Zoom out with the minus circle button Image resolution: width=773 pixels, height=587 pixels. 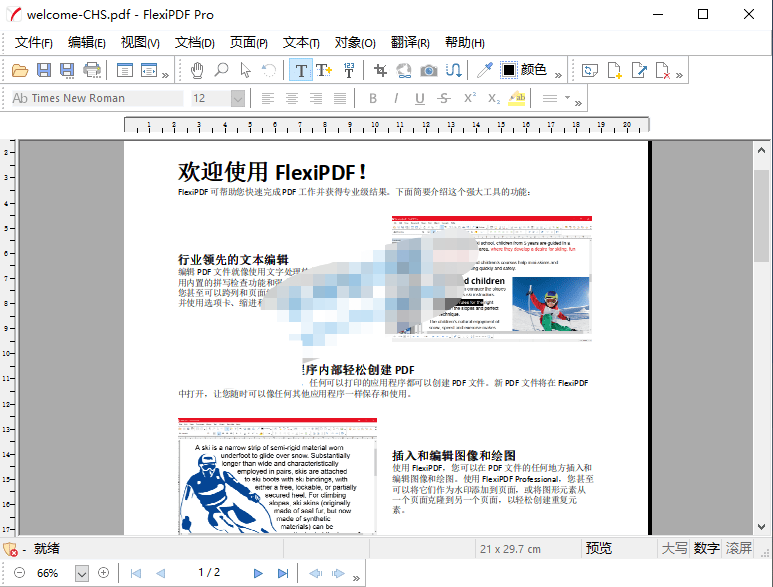(x=19, y=573)
